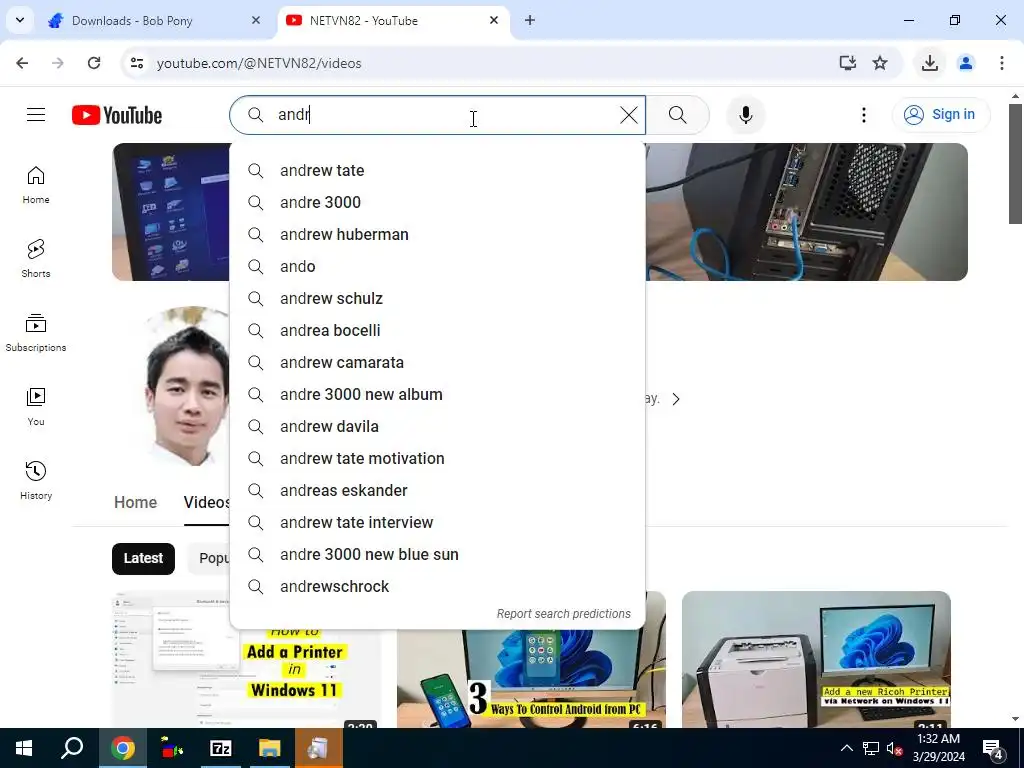Select the Latest filter chip

point(143,558)
